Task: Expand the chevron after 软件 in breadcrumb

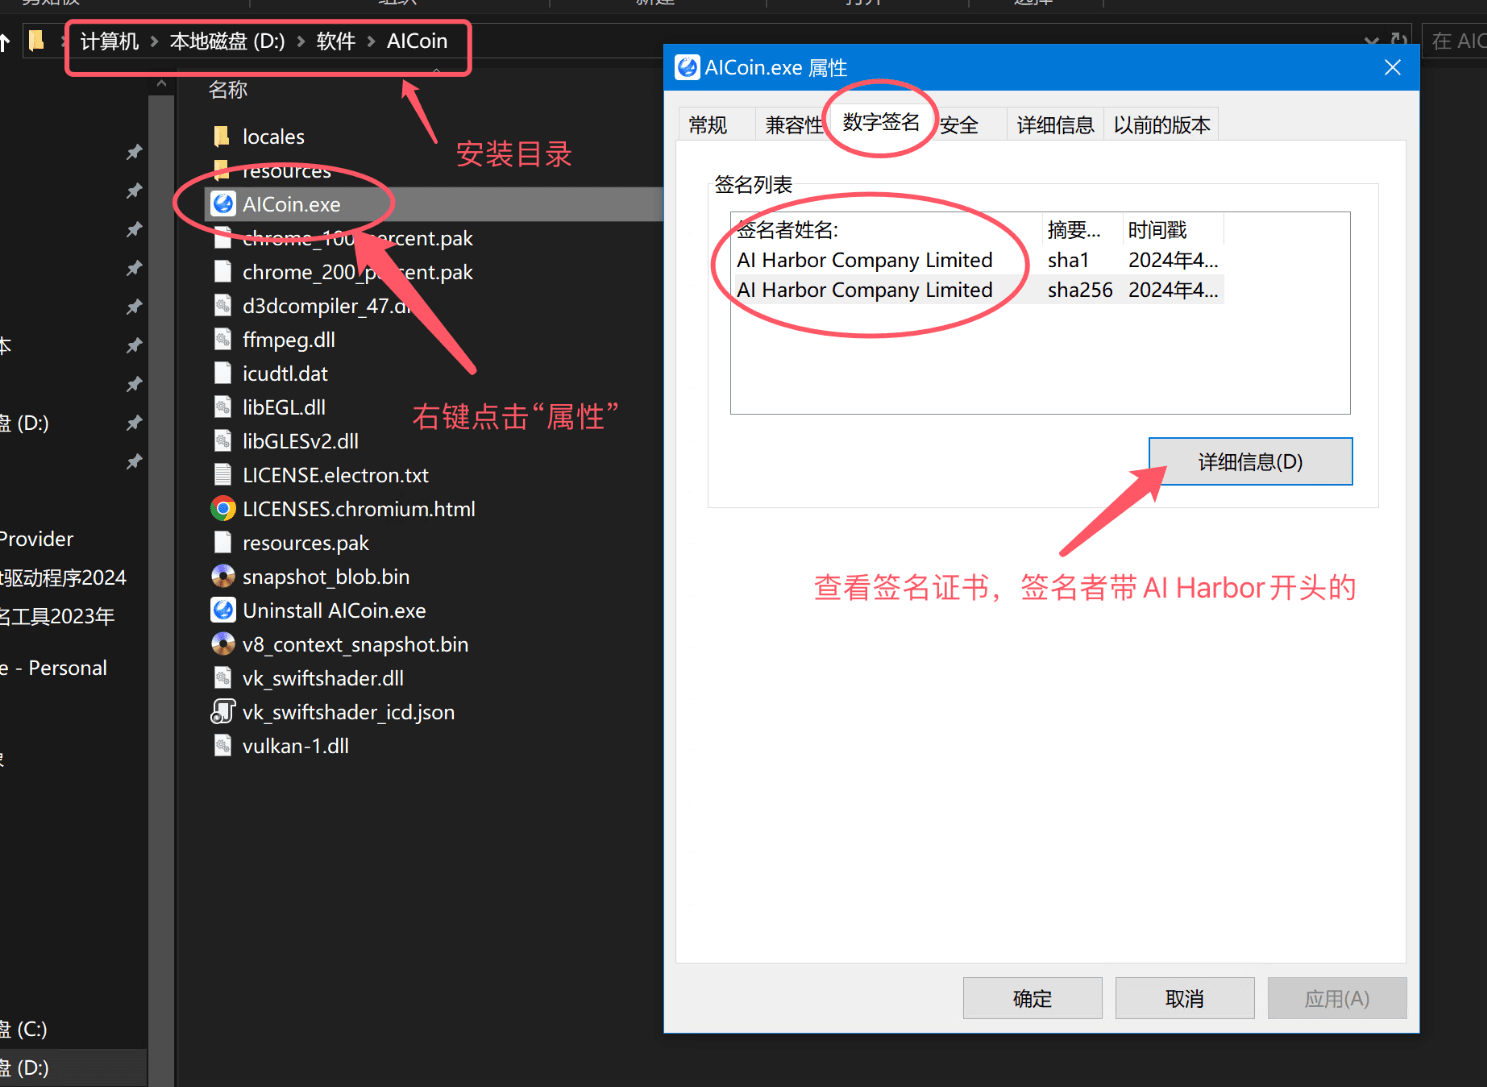Action: [x=371, y=41]
